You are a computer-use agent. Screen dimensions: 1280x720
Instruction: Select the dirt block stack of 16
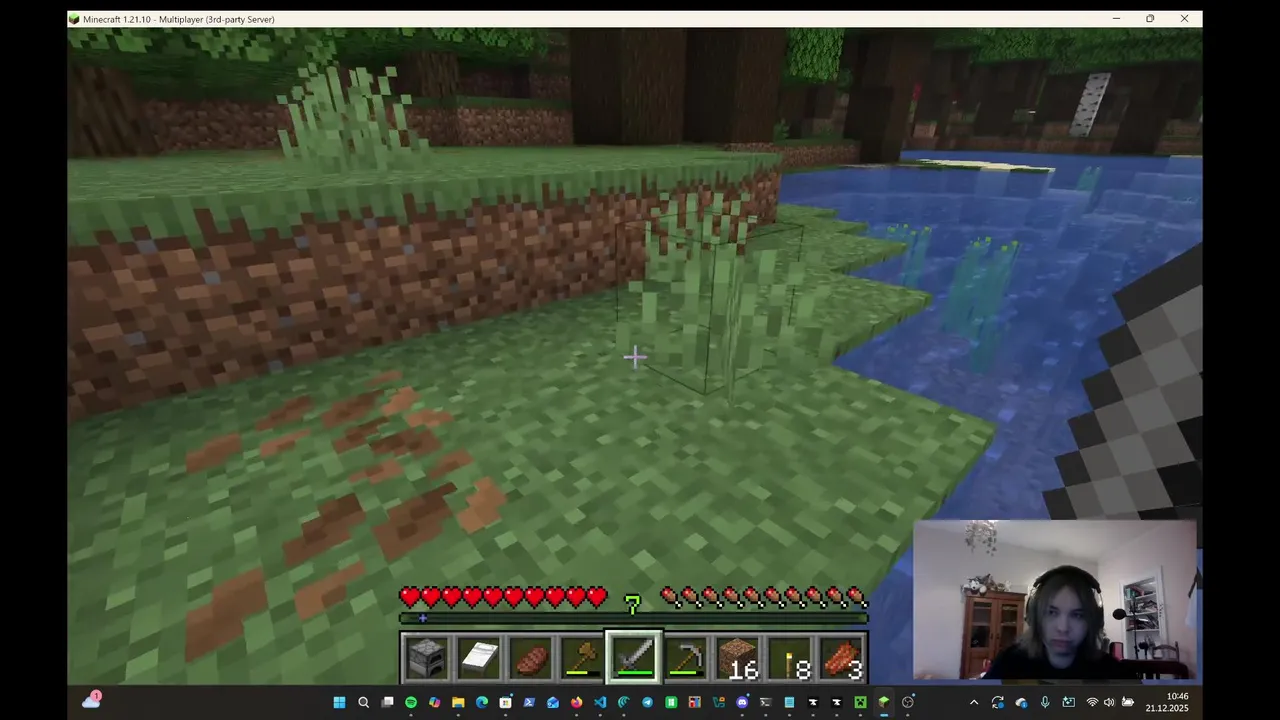(x=738, y=657)
